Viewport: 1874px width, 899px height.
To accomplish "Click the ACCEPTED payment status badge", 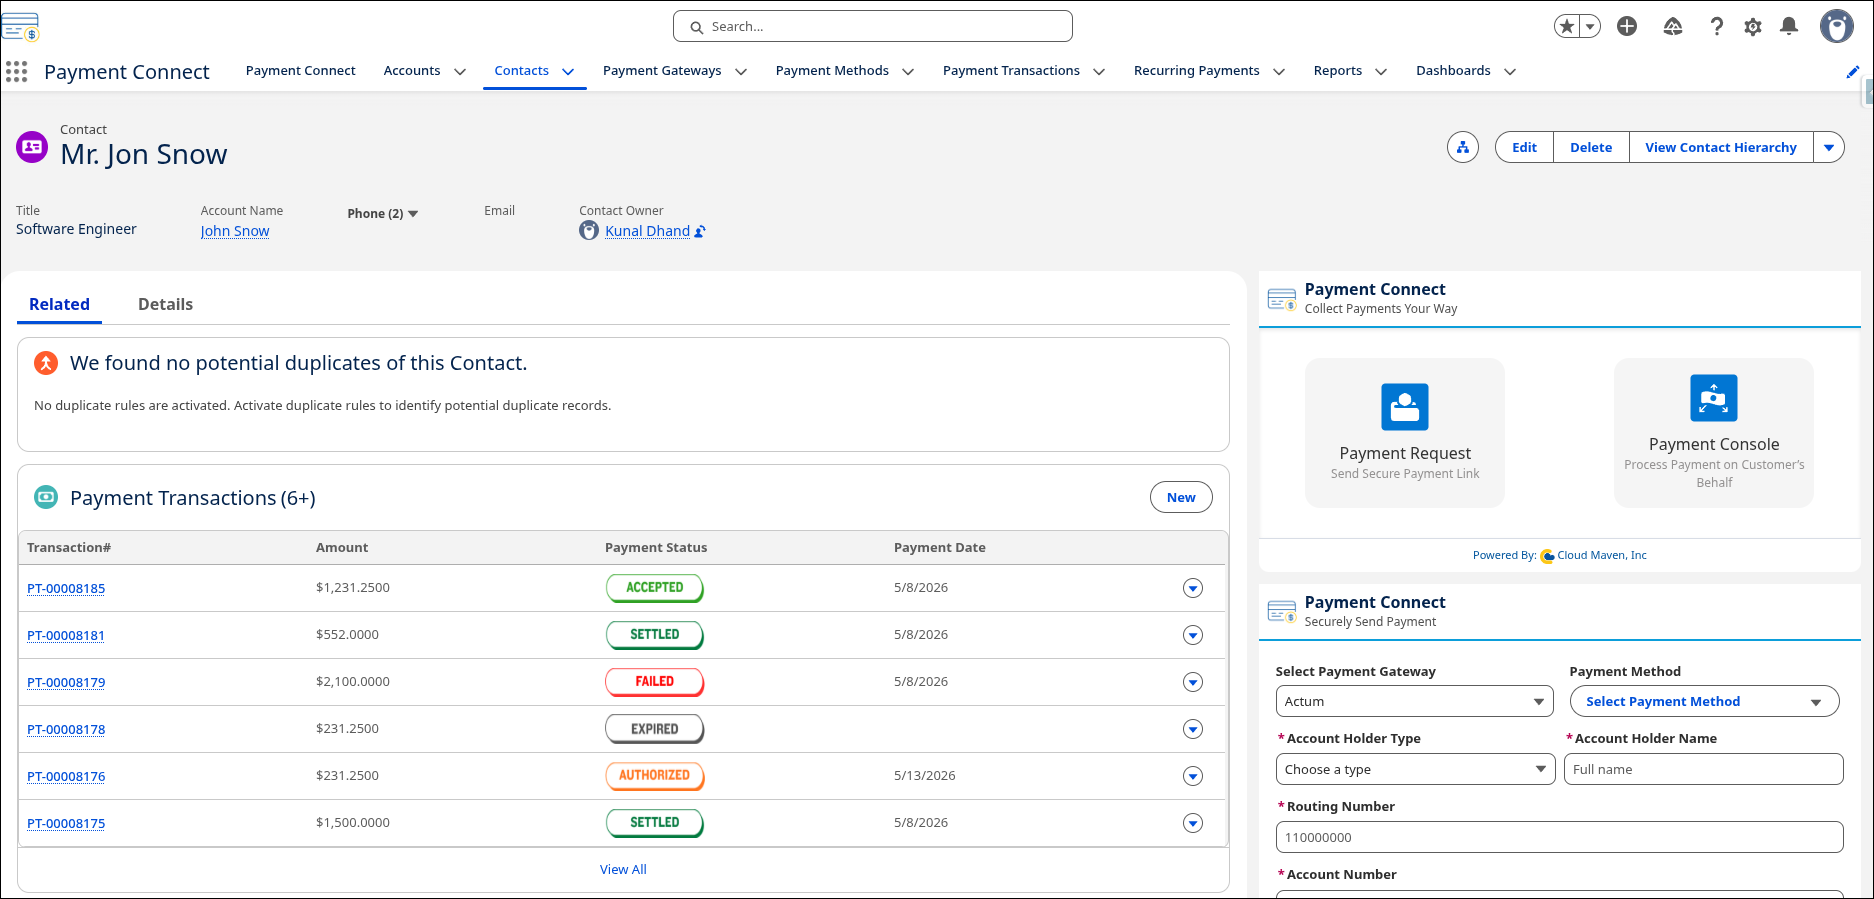I will click(655, 588).
